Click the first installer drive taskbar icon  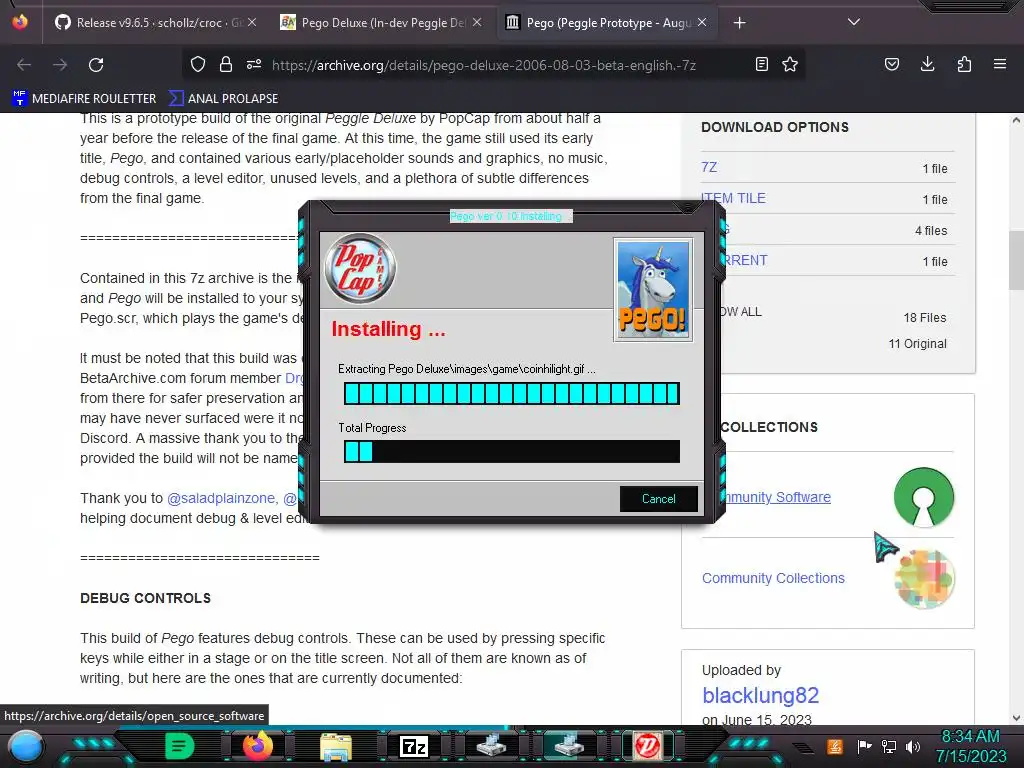click(x=491, y=746)
